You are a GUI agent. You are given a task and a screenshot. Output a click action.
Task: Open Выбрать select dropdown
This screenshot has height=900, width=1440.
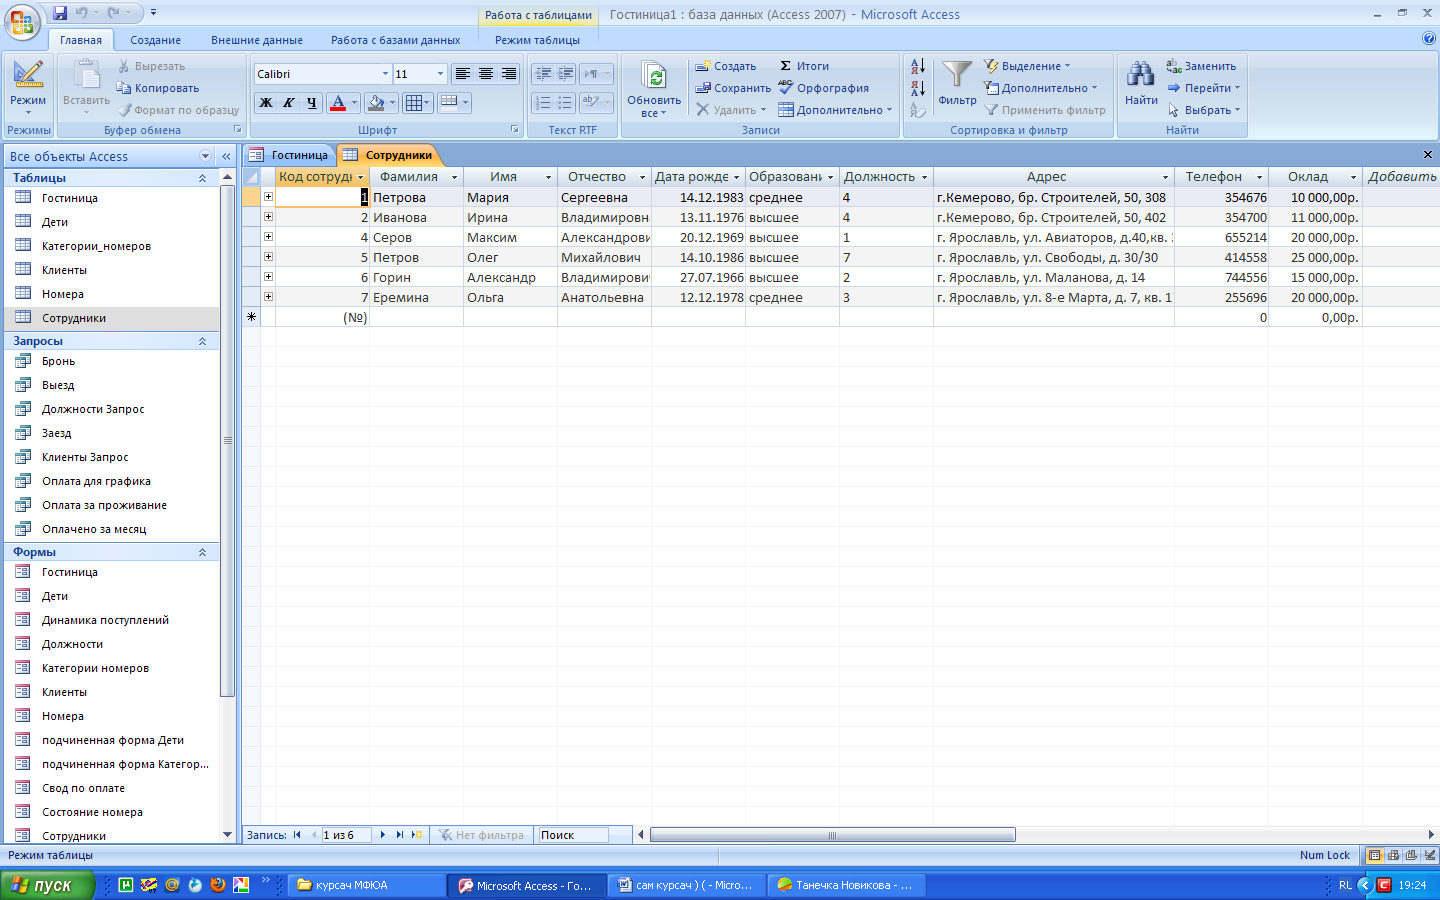(1204, 110)
